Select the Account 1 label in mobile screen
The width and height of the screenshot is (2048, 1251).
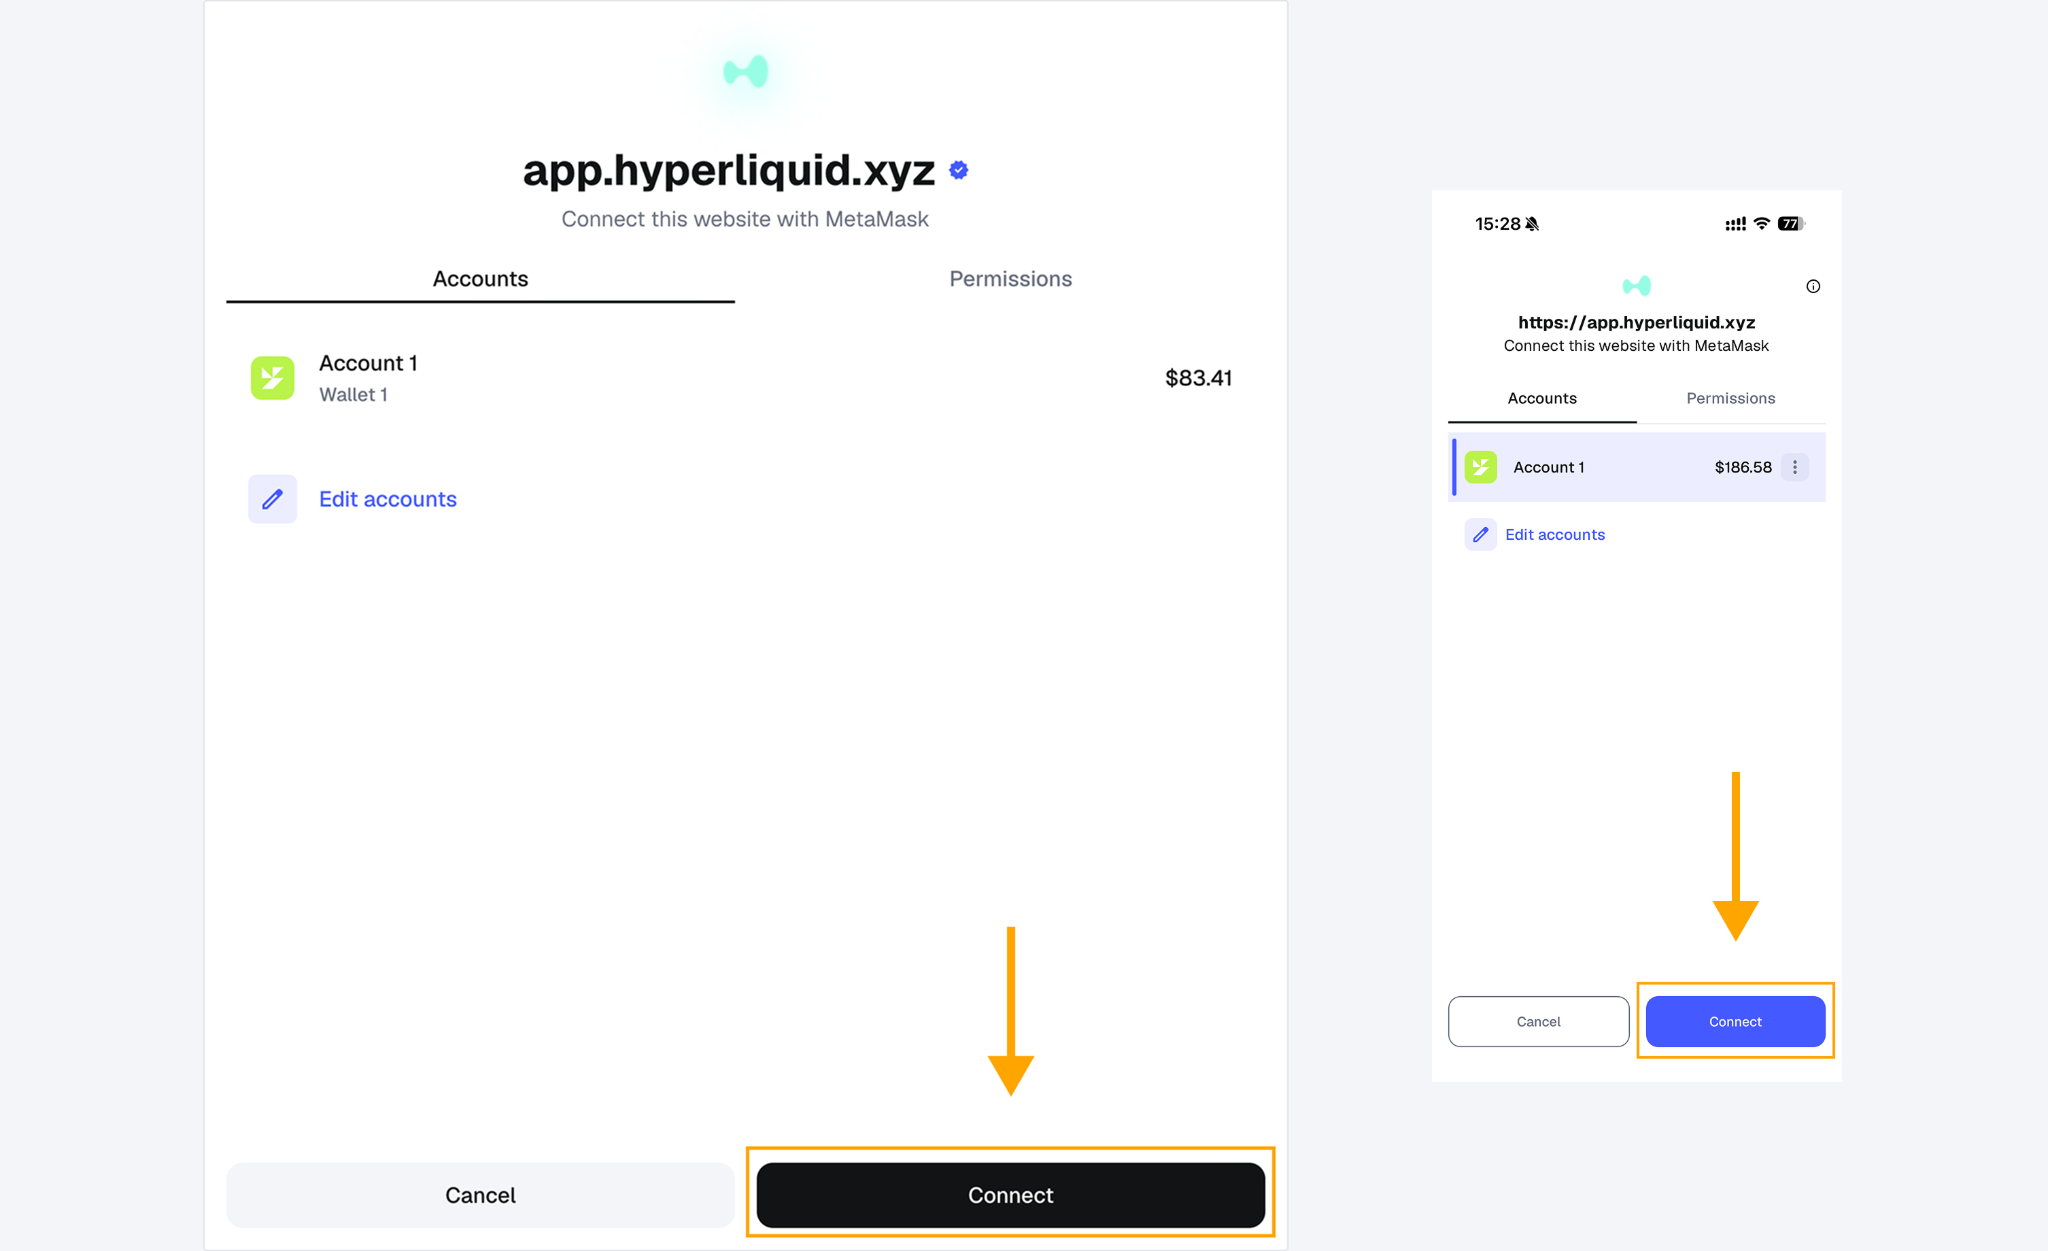pos(1549,467)
